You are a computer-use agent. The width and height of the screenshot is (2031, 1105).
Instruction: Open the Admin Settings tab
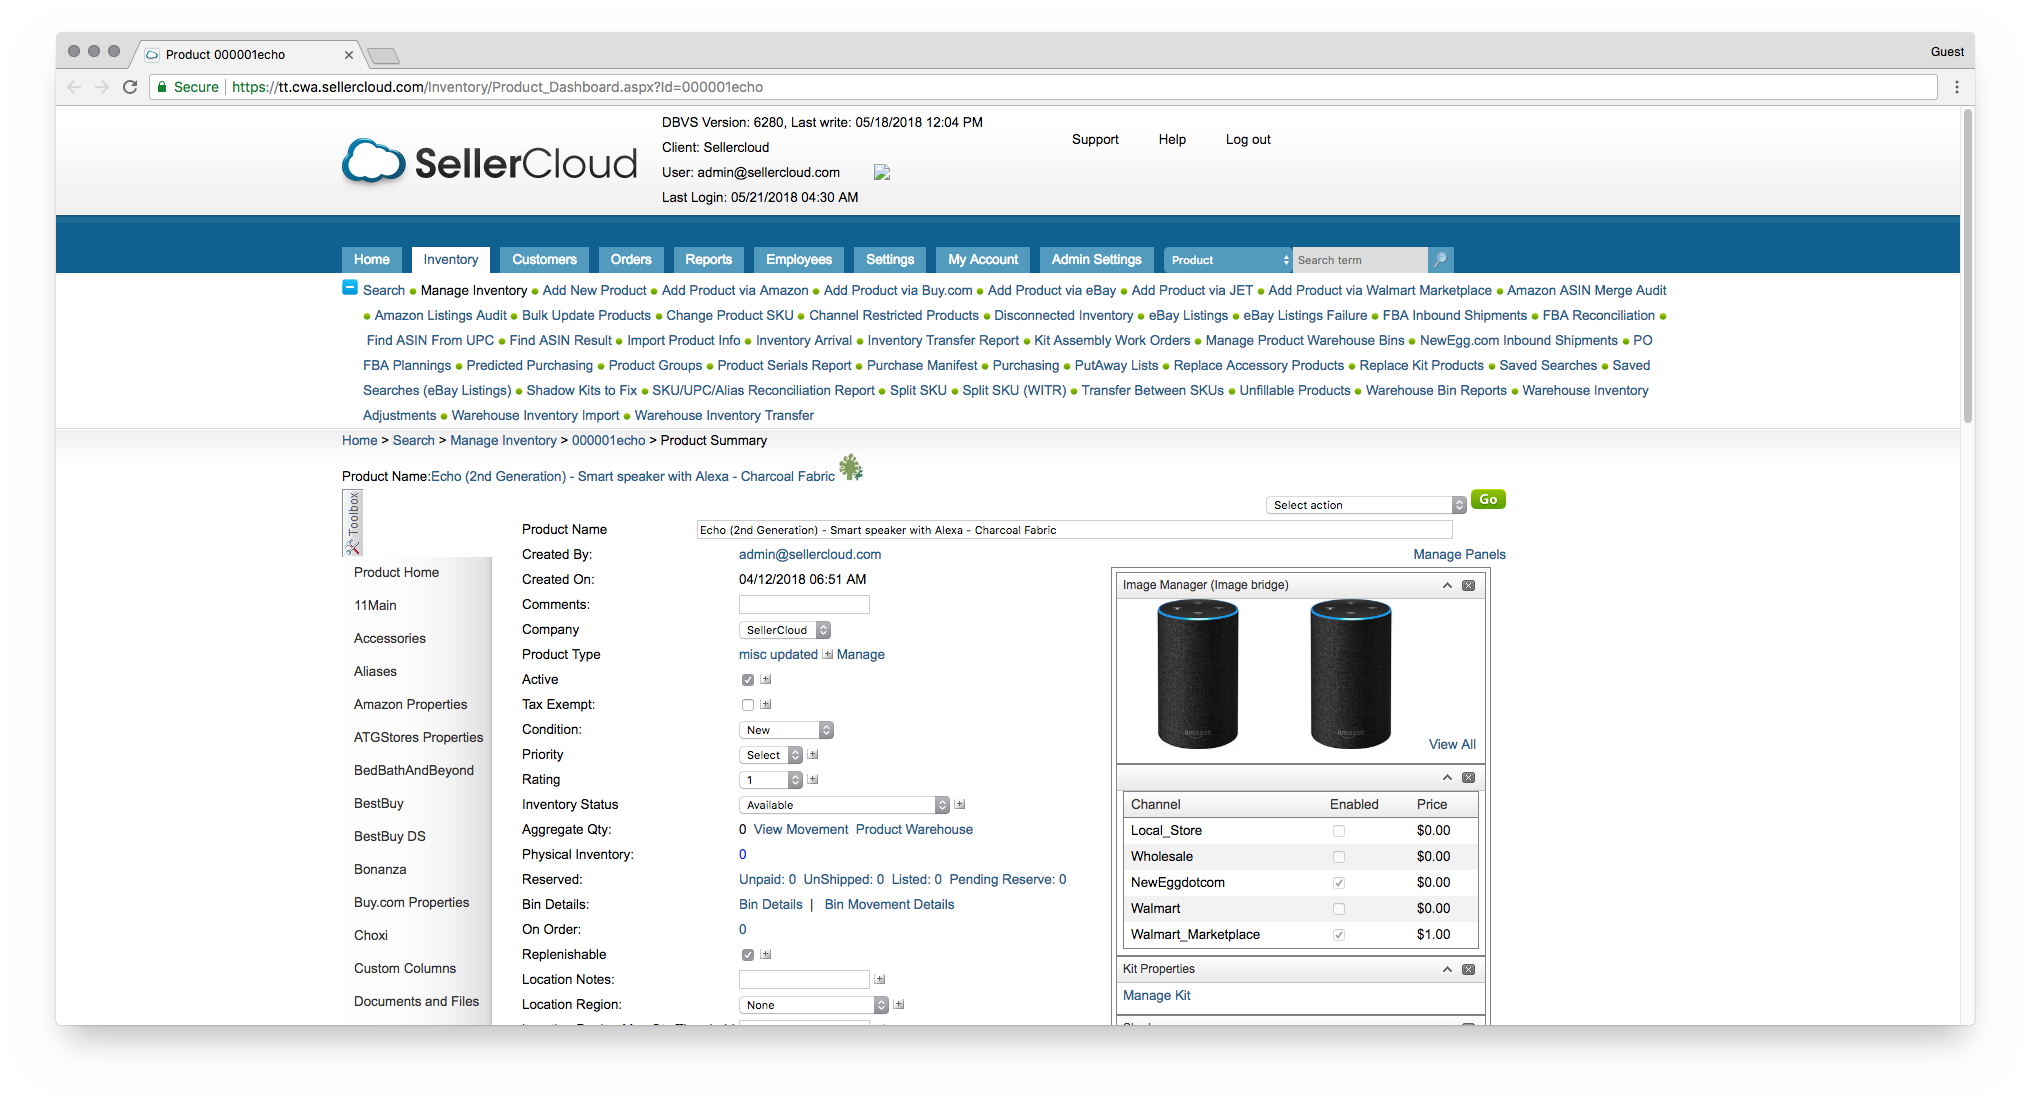tap(1097, 260)
